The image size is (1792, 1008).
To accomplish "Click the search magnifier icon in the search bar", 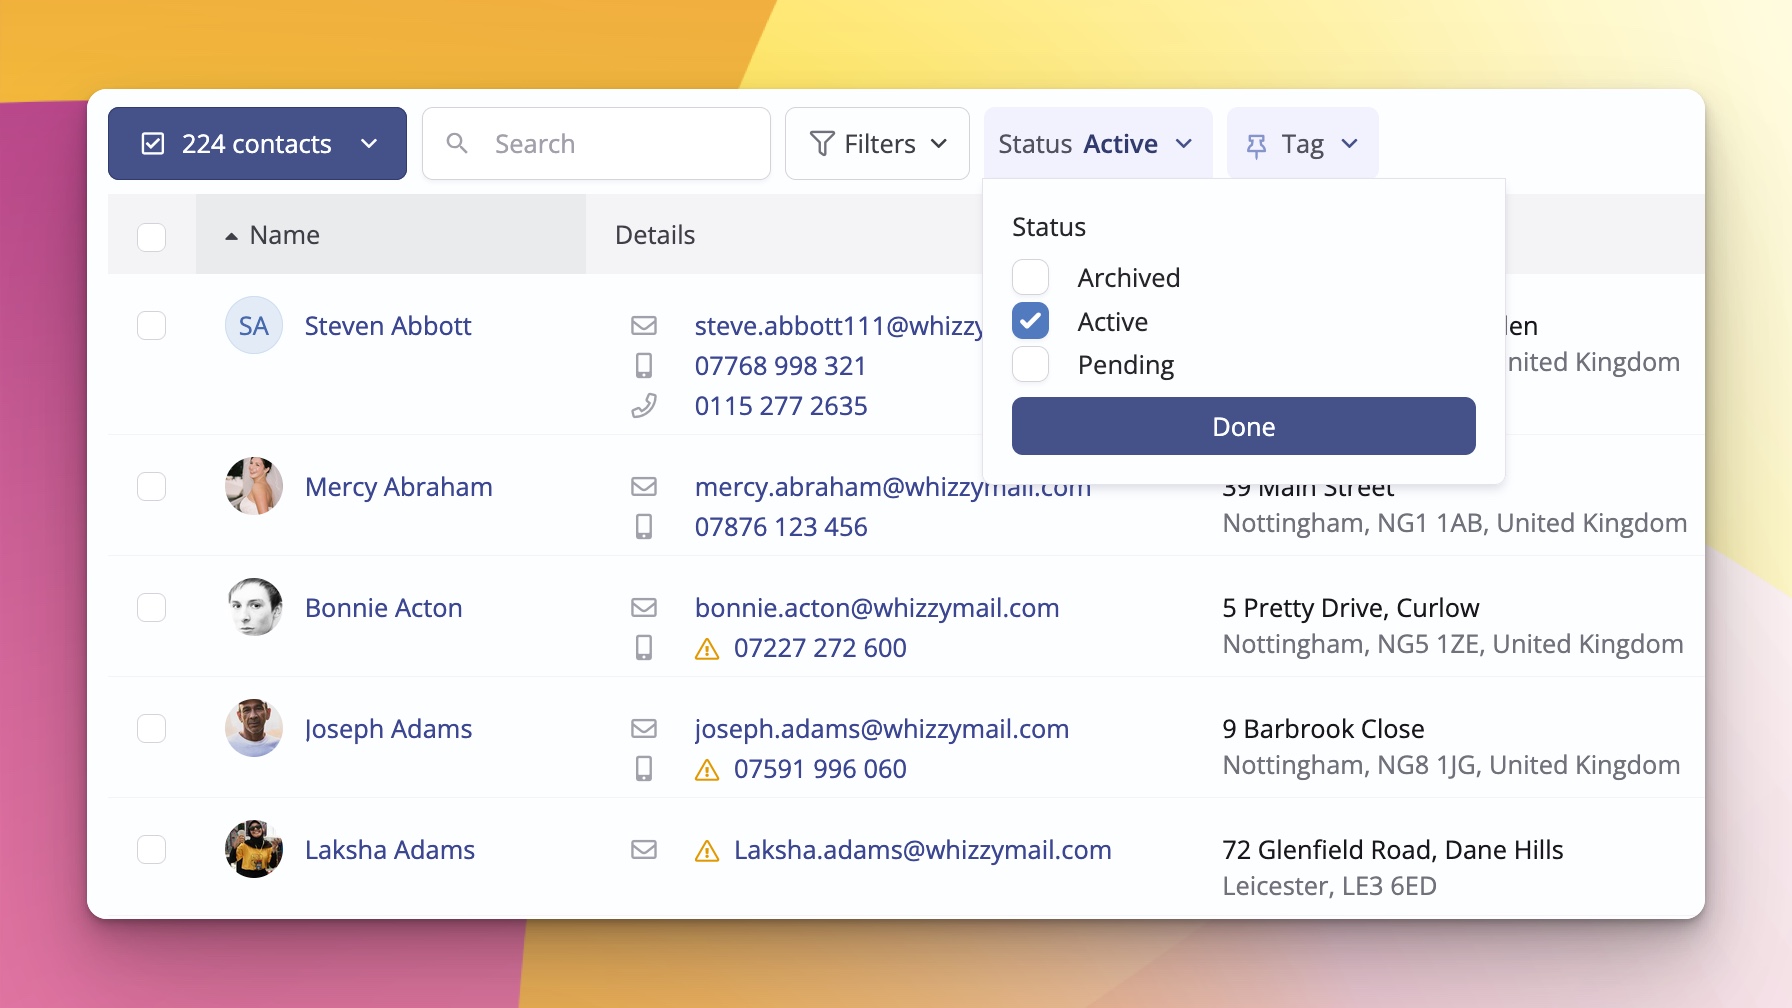I will pos(458,143).
